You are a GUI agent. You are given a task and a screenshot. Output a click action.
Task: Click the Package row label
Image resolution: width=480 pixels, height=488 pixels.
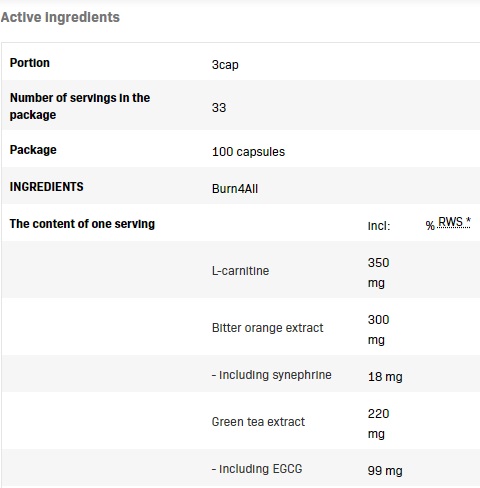pyautogui.click(x=33, y=150)
